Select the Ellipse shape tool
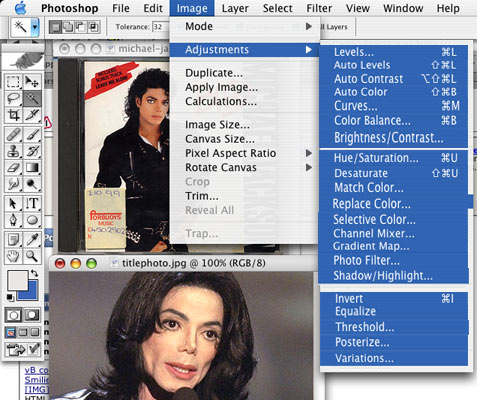This screenshot has height=400, width=477. point(32,220)
